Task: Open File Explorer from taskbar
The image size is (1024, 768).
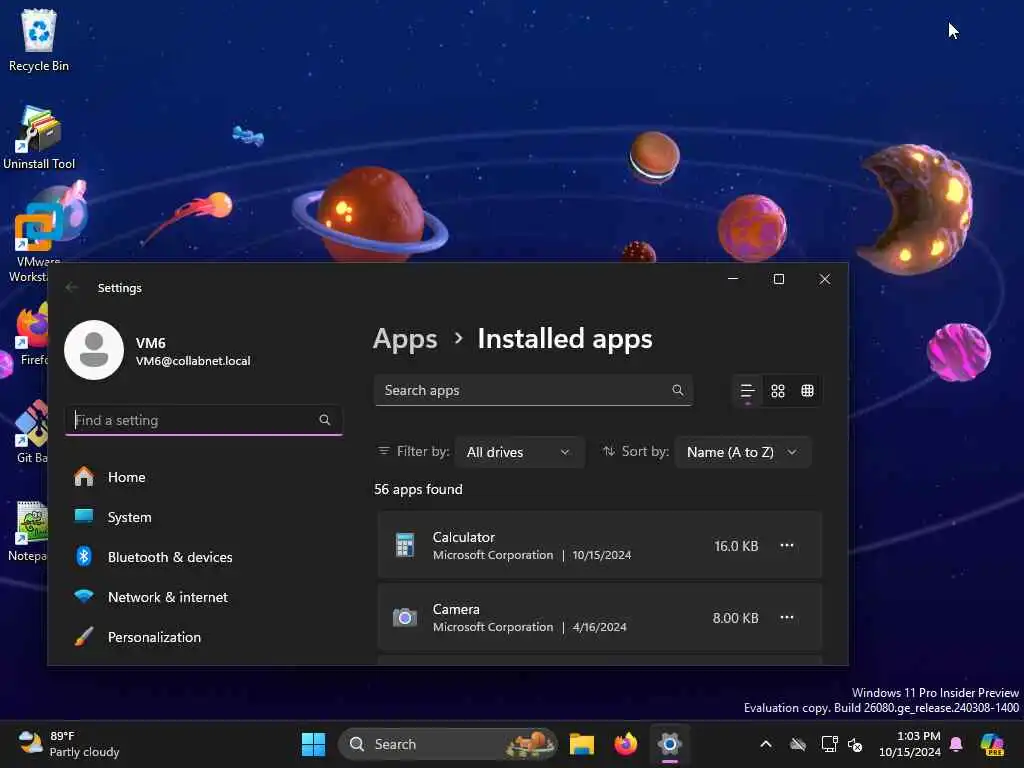Action: tap(581, 744)
